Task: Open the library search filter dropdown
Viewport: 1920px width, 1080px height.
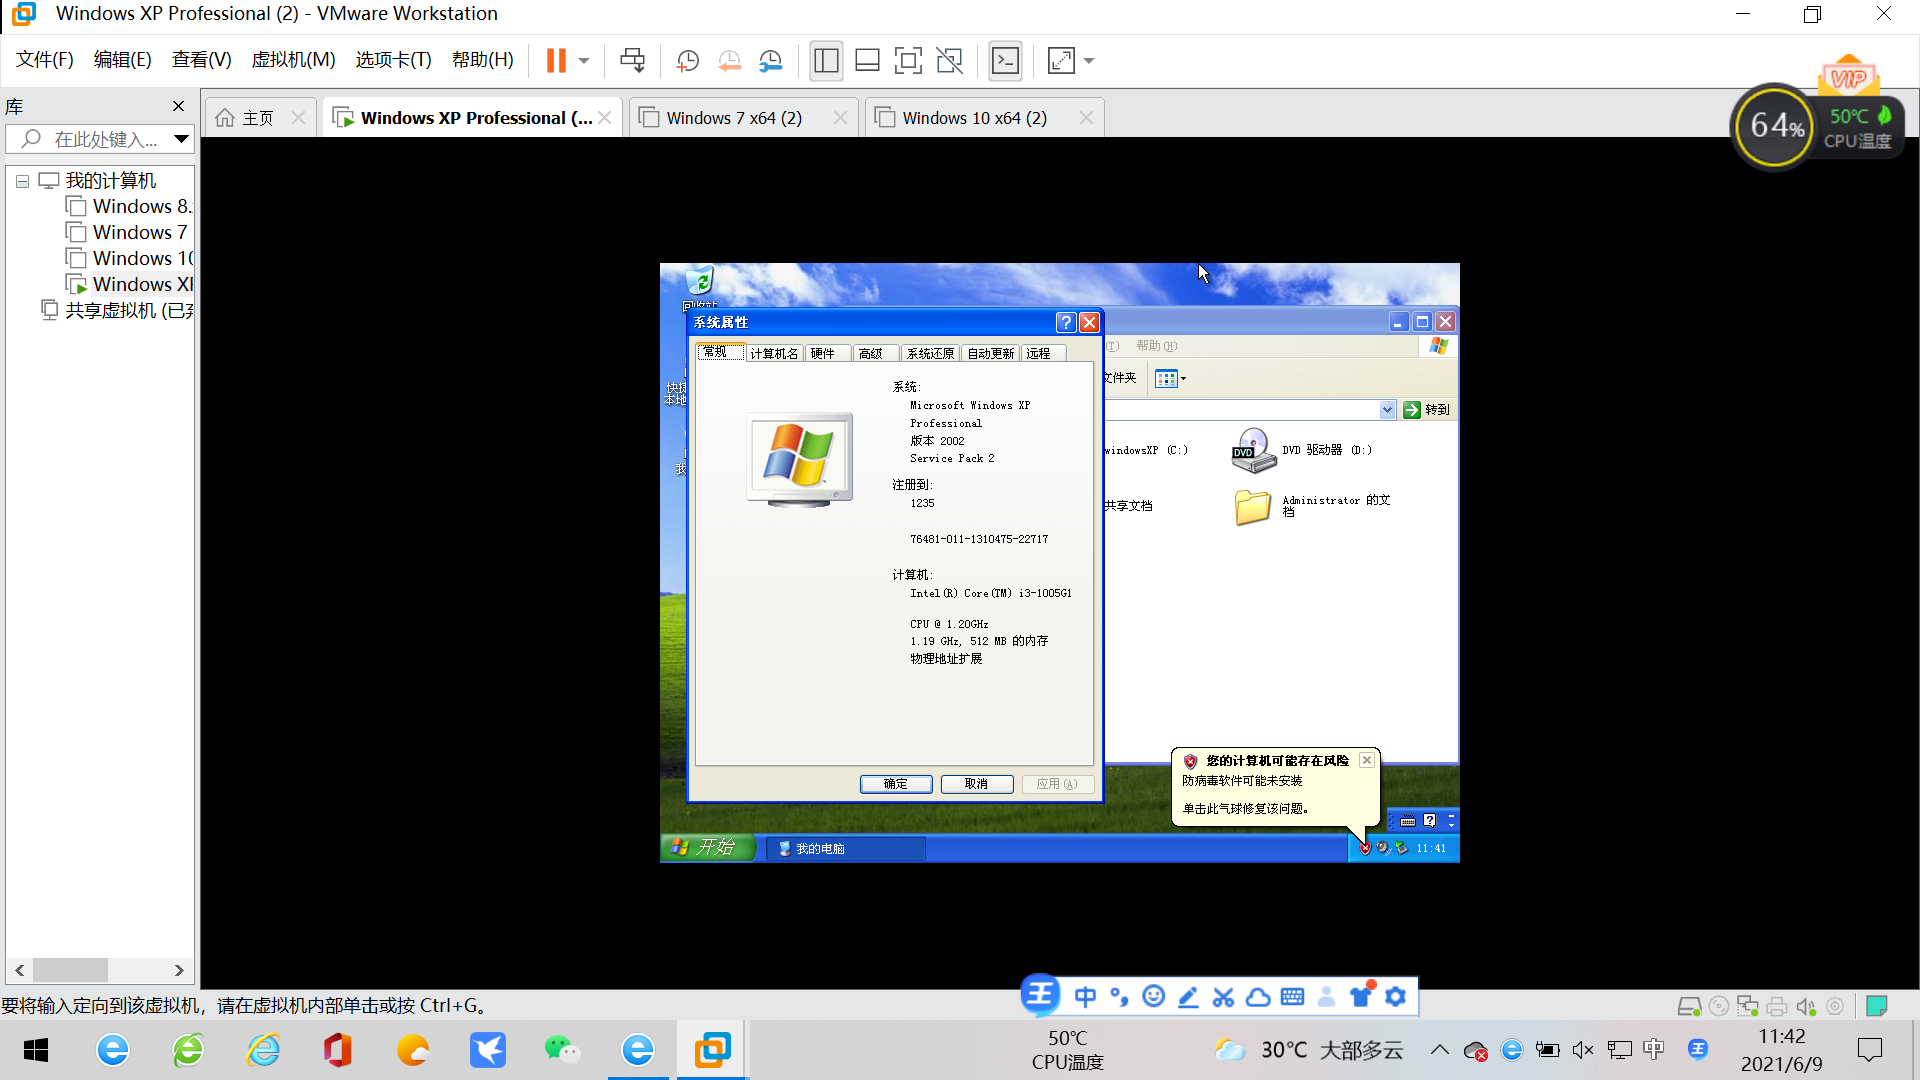Action: click(x=181, y=139)
